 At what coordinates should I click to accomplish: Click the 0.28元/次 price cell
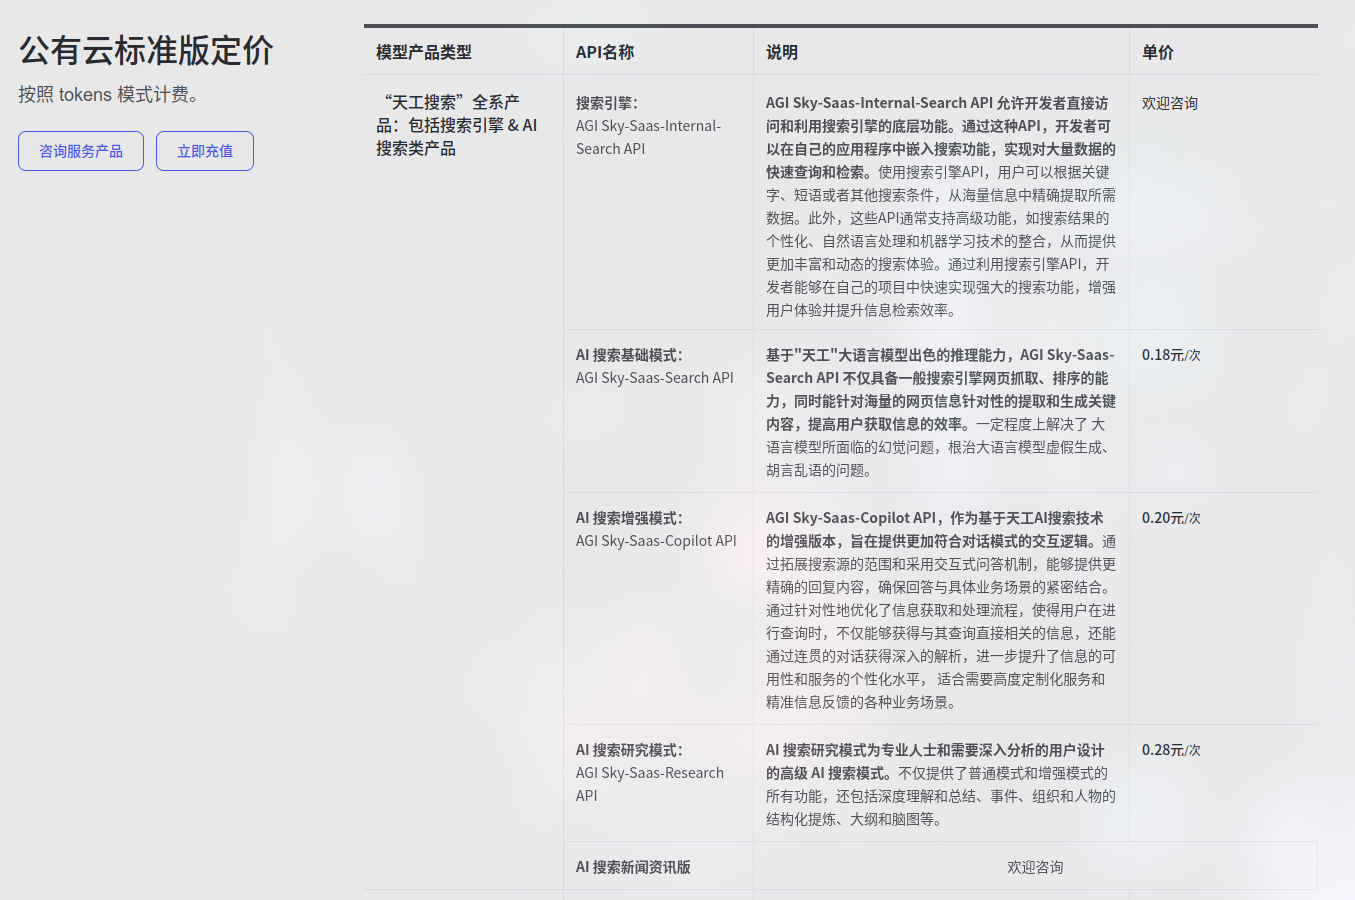pyautogui.click(x=1171, y=750)
